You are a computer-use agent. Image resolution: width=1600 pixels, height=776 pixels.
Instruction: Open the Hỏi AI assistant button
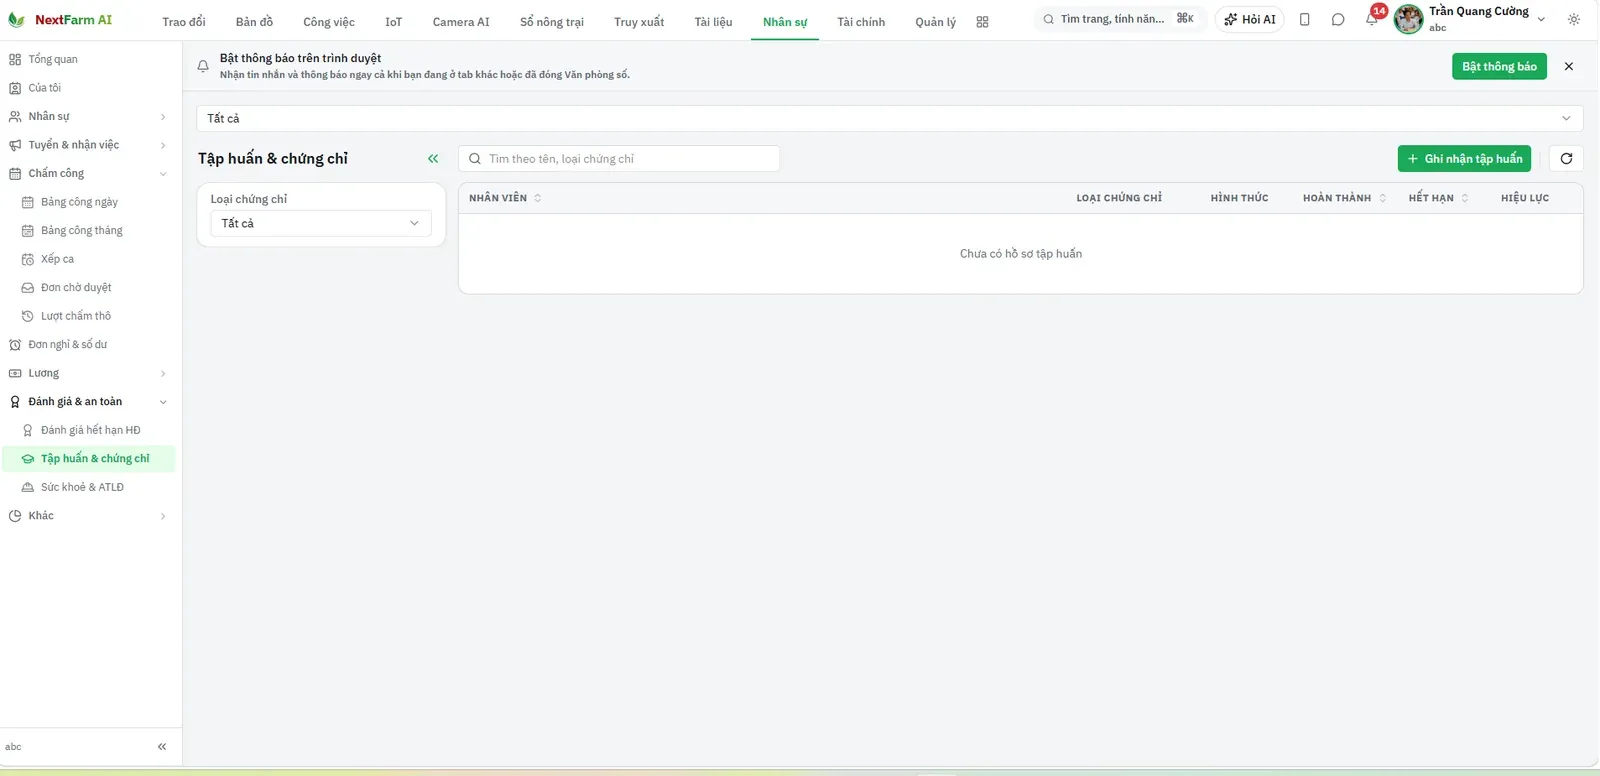[x=1250, y=19]
